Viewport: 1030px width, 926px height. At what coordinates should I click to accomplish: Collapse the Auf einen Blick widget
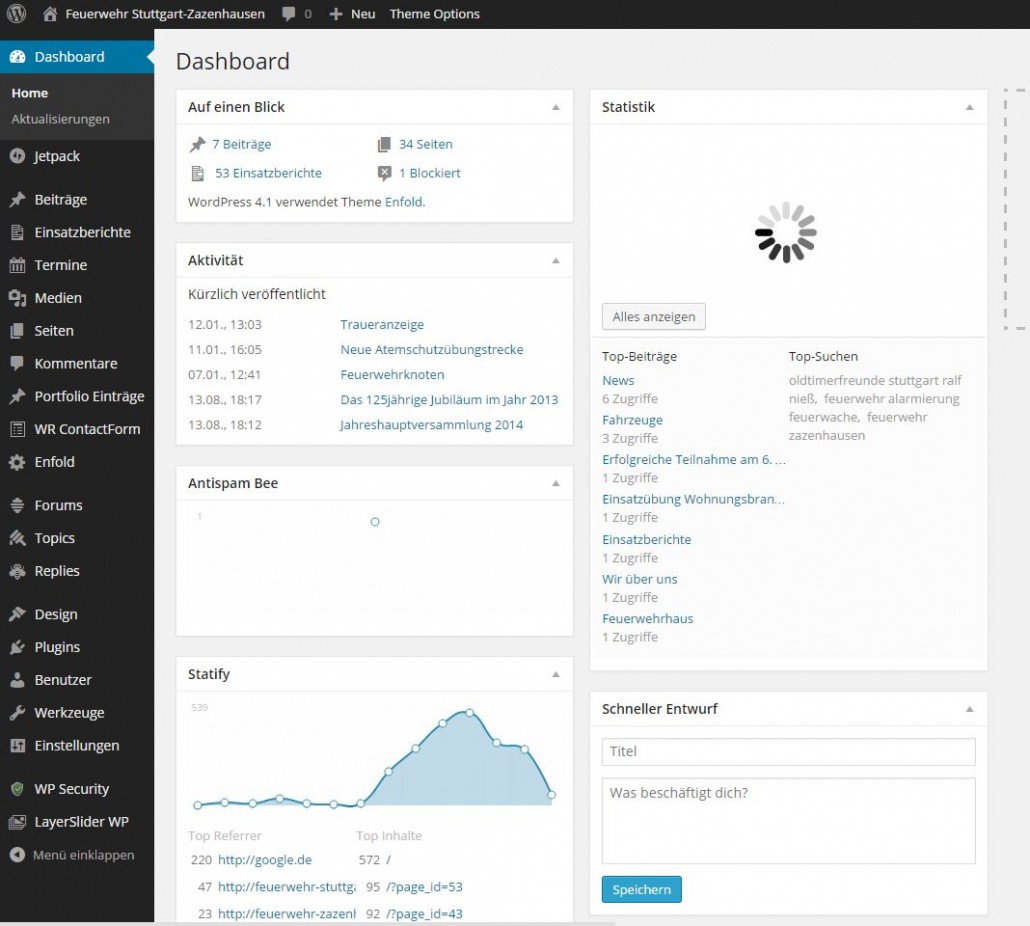pos(556,107)
